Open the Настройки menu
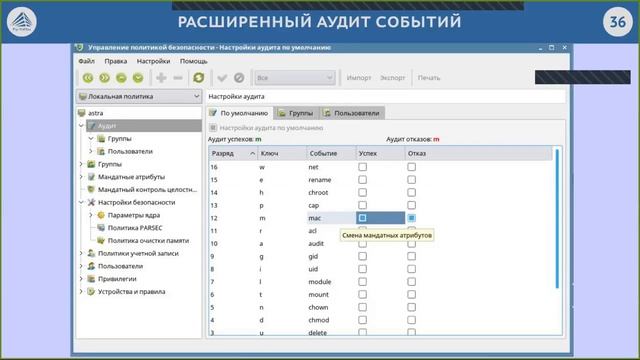Screen dimensions: 640x360 coord(153,61)
